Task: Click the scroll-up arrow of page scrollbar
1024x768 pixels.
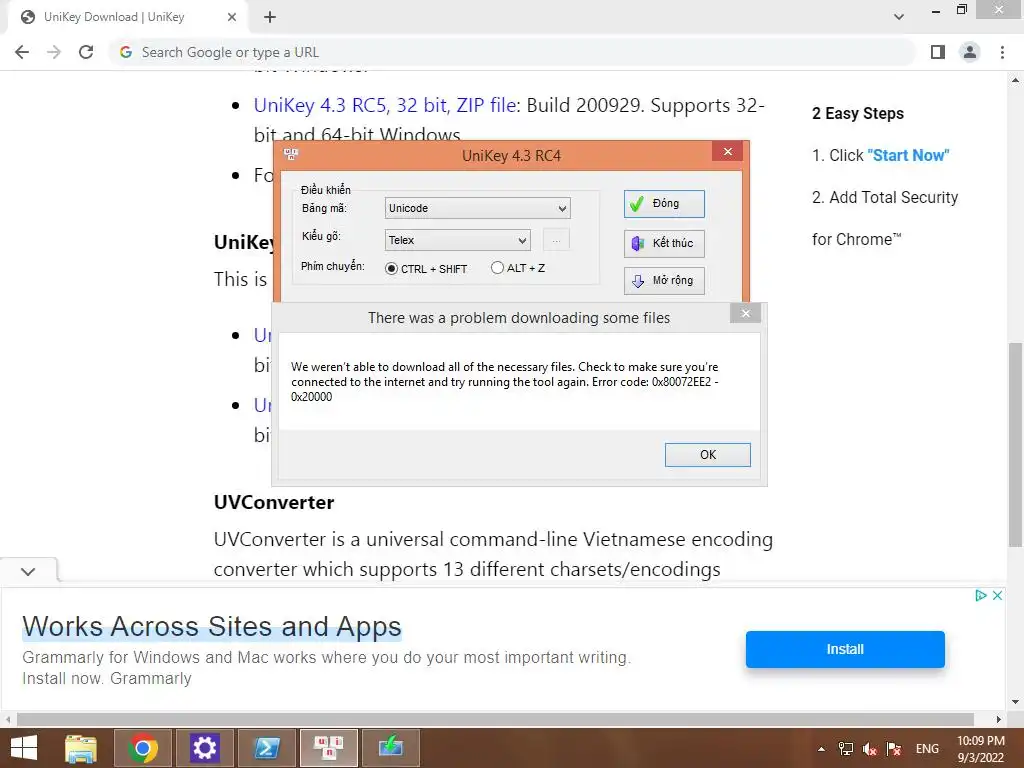Action: pos(1015,80)
